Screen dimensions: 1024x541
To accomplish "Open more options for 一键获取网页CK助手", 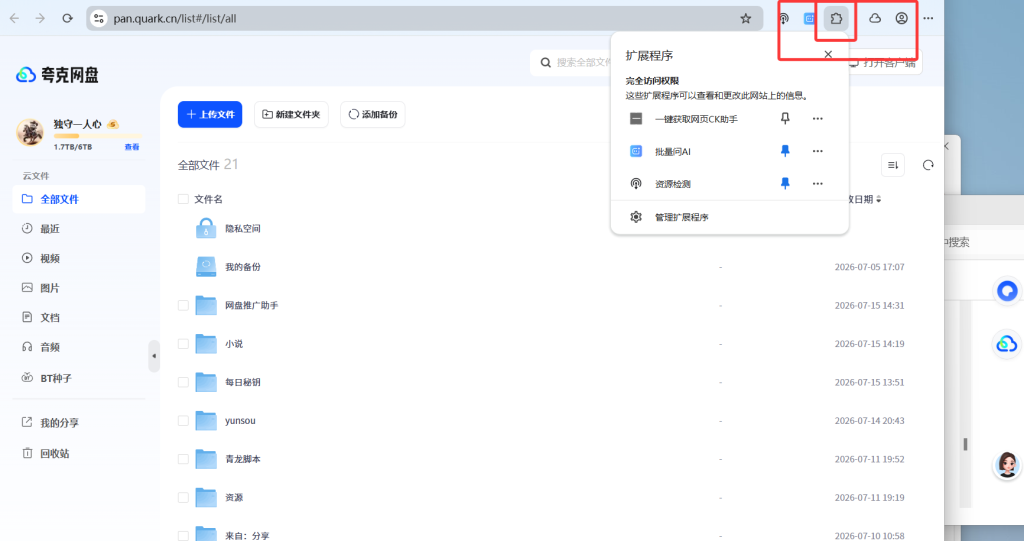I will click(818, 118).
